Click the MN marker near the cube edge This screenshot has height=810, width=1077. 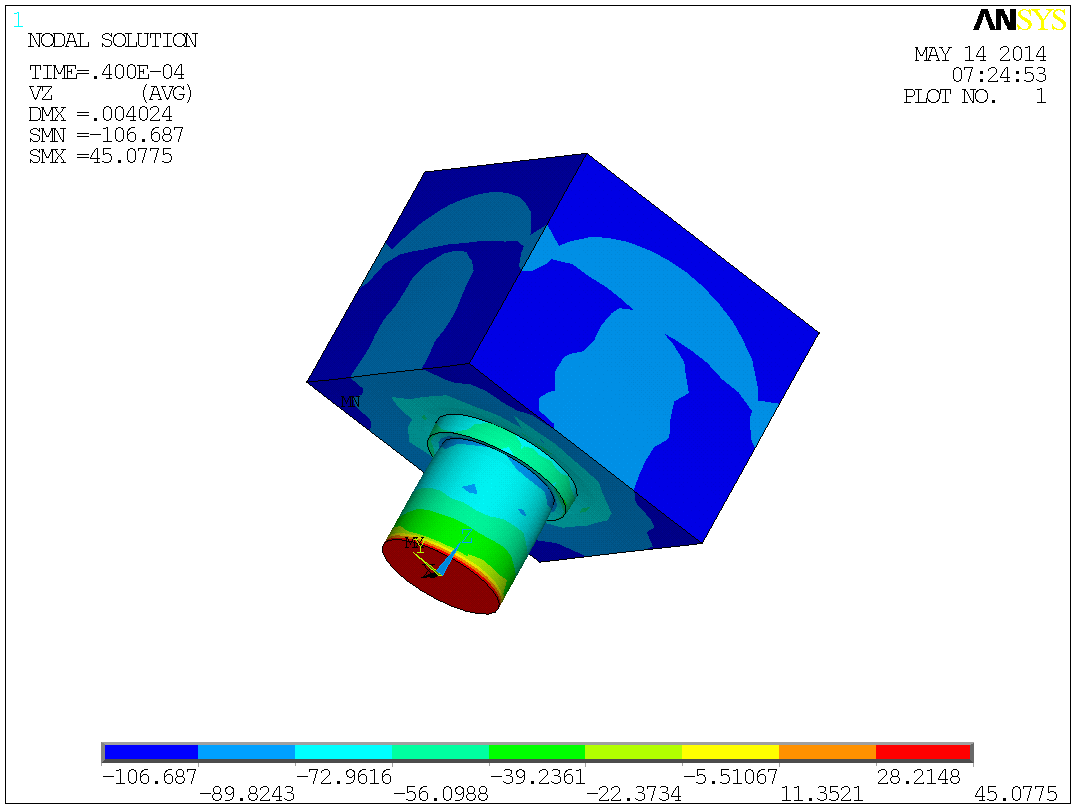348,399
